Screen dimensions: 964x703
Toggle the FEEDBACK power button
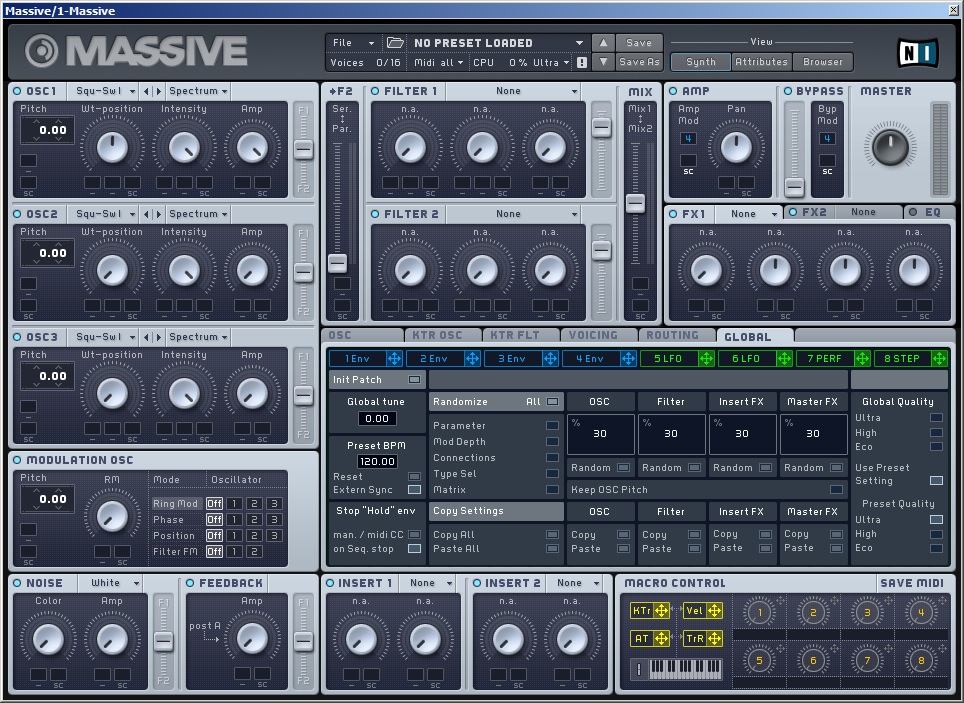(x=190, y=583)
